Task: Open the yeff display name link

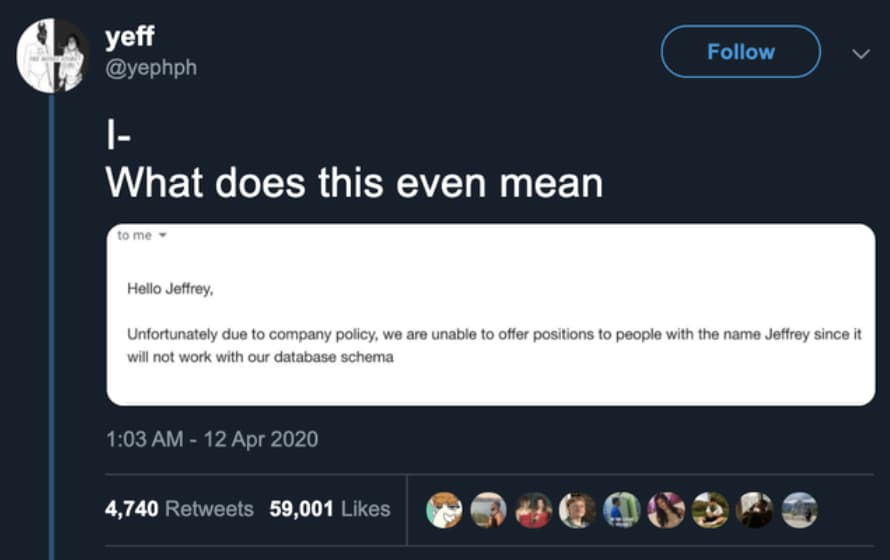Action: pos(128,39)
